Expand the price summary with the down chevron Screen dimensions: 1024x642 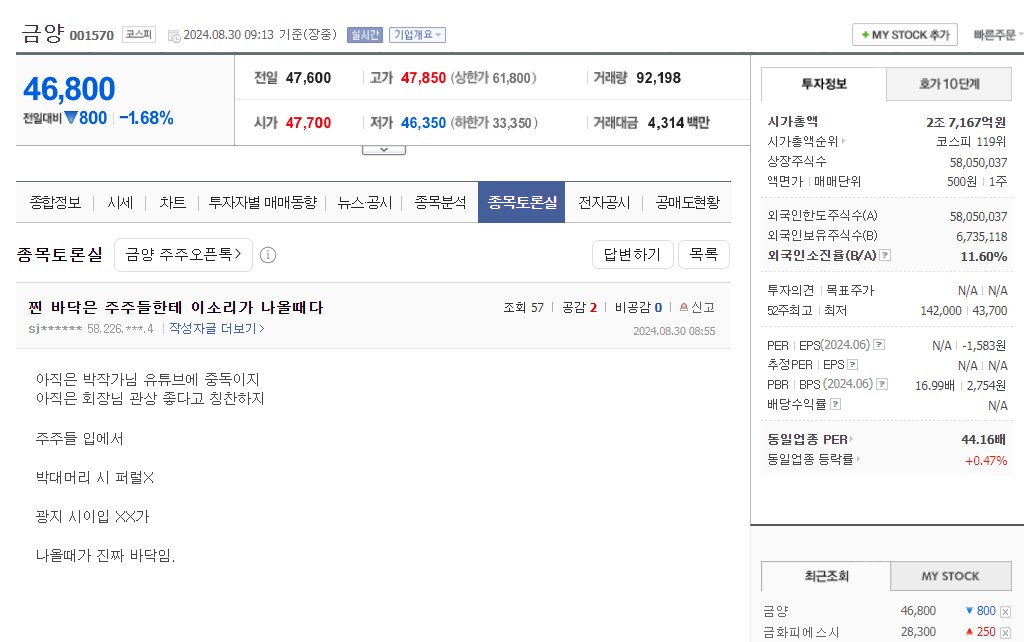point(383,149)
